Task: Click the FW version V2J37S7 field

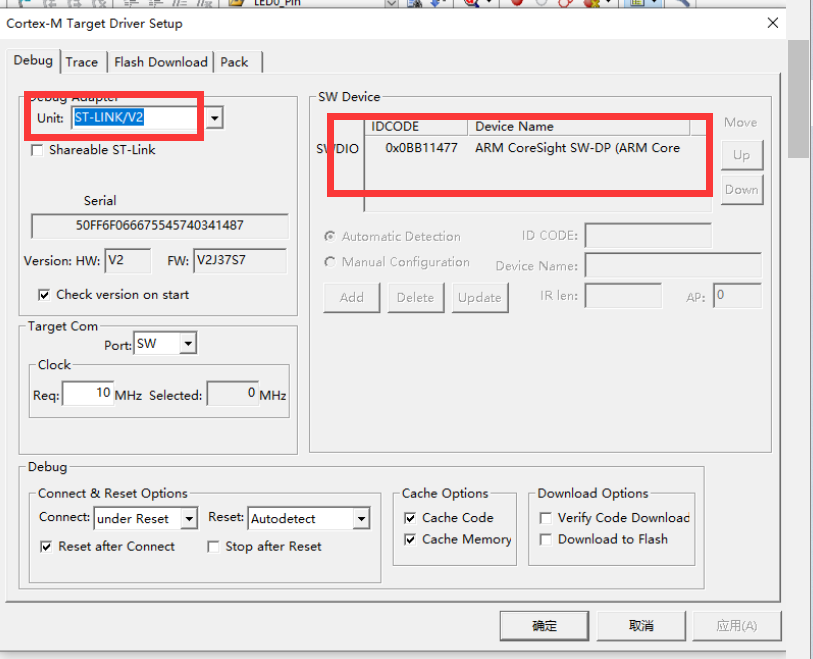Action: (x=240, y=260)
